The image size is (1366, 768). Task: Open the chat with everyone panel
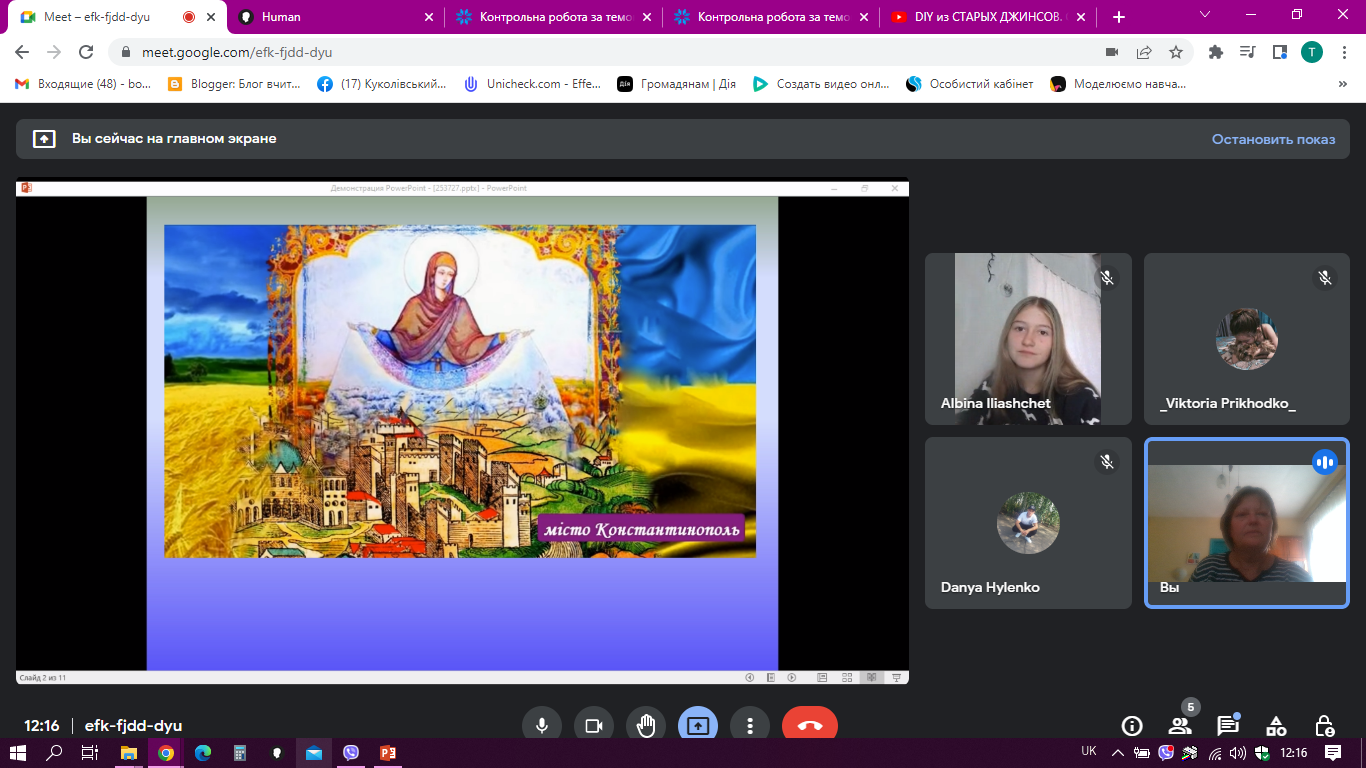[x=1228, y=726]
